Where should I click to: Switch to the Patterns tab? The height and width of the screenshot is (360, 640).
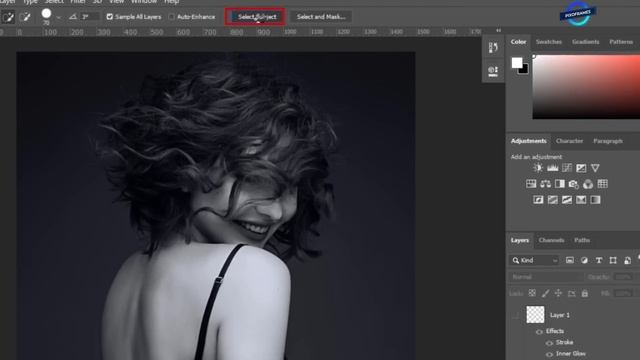[x=621, y=42]
